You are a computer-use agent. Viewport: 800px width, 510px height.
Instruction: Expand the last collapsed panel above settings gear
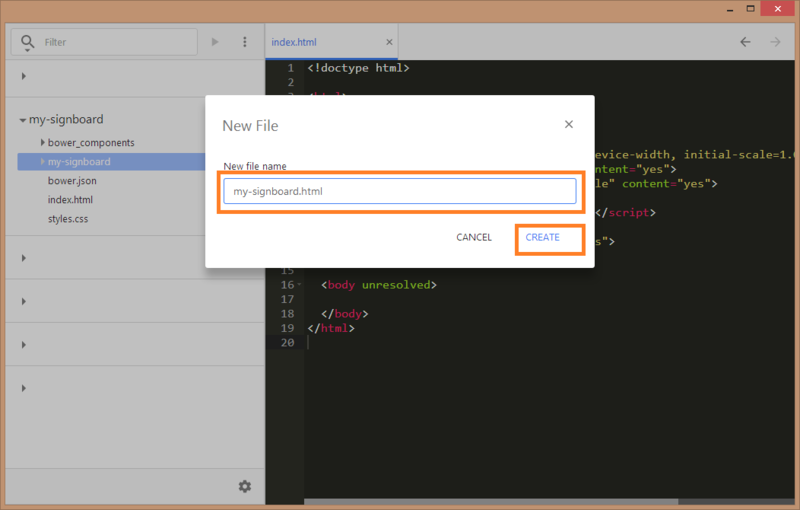point(23,388)
